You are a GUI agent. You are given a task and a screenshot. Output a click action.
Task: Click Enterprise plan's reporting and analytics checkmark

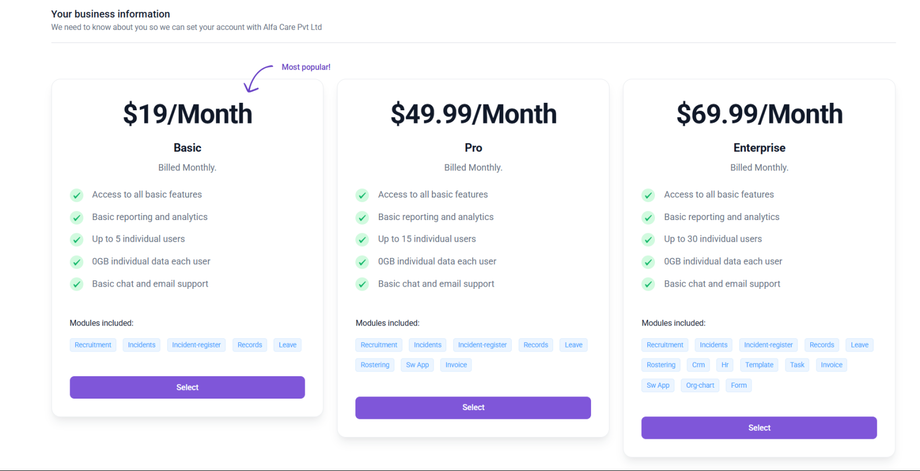pyautogui.click(x=648, y=217)
